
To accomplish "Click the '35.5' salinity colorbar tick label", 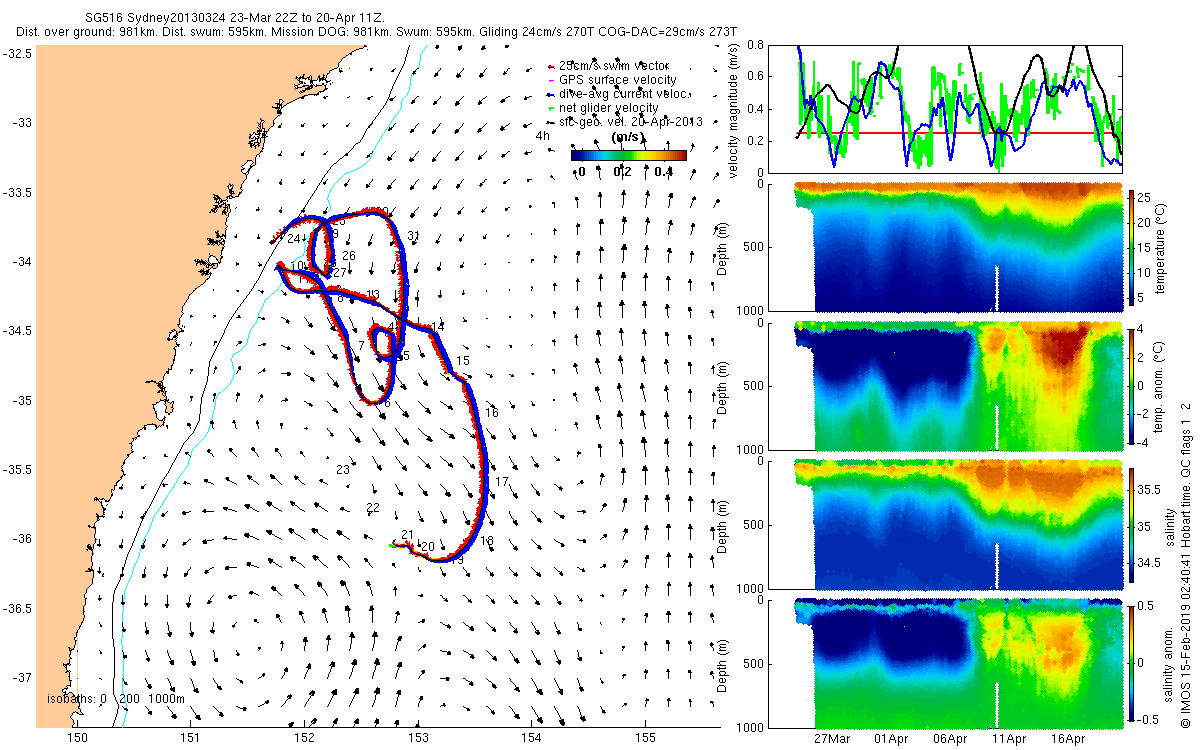I will (1148, 490).
